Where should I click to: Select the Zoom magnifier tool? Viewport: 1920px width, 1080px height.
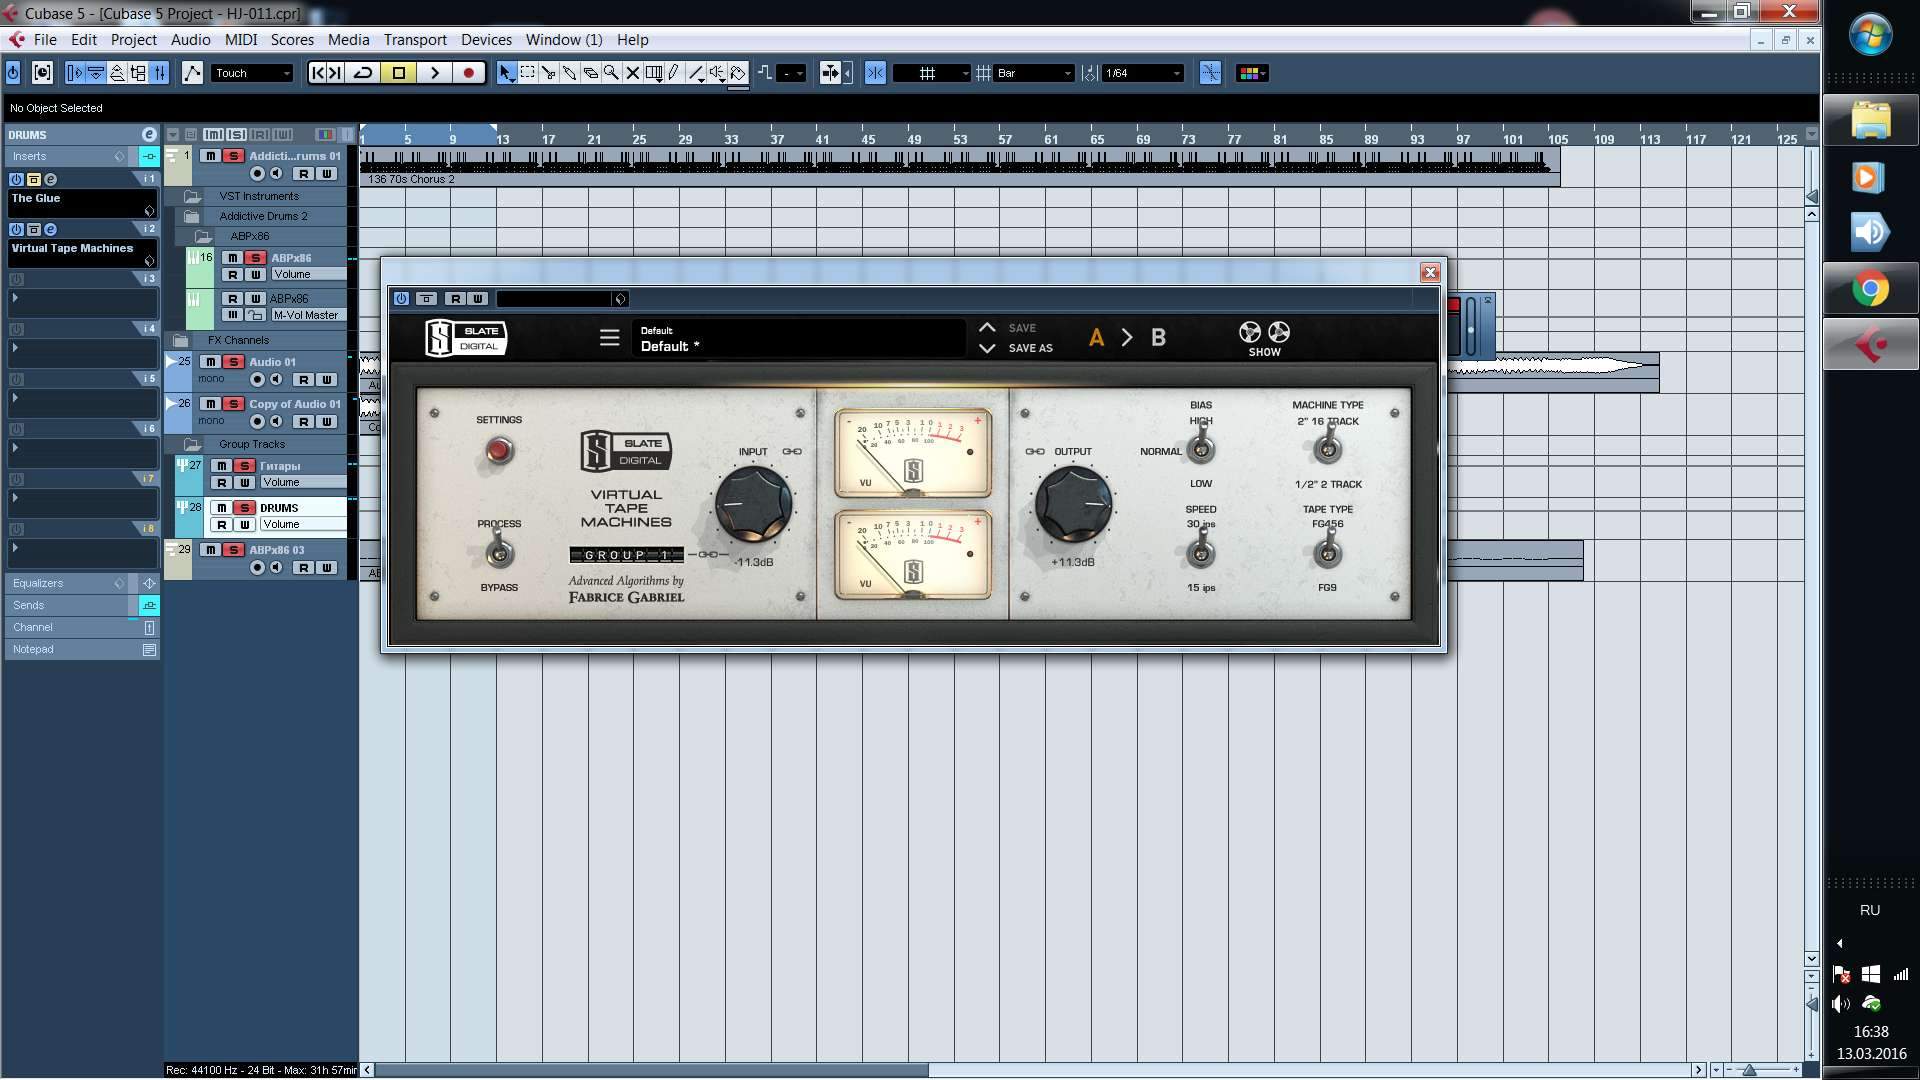click(611, 73)
